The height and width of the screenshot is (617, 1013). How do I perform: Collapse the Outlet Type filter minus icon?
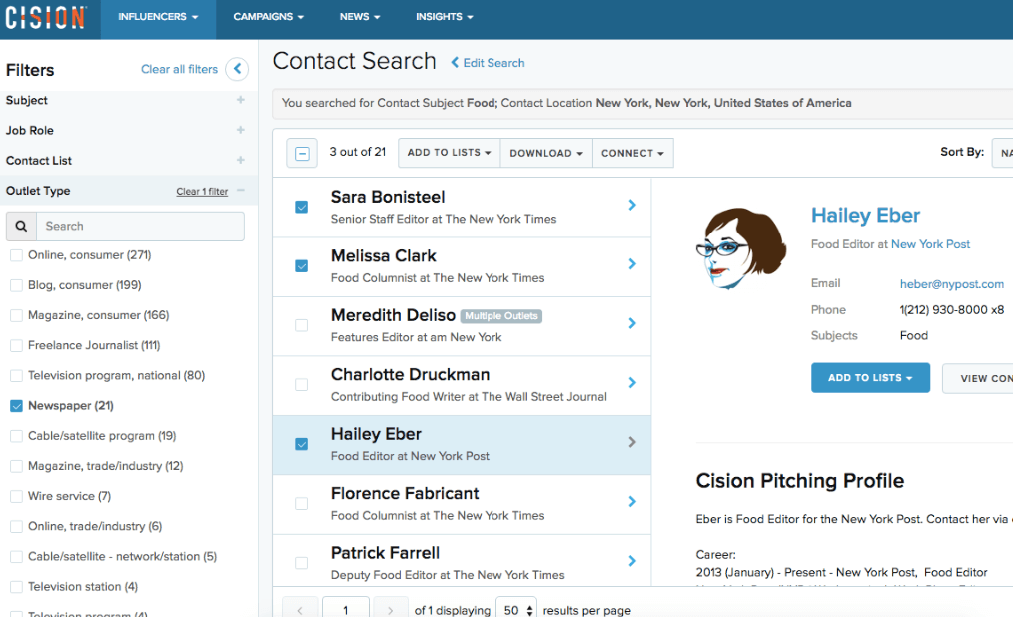(240, 191)
